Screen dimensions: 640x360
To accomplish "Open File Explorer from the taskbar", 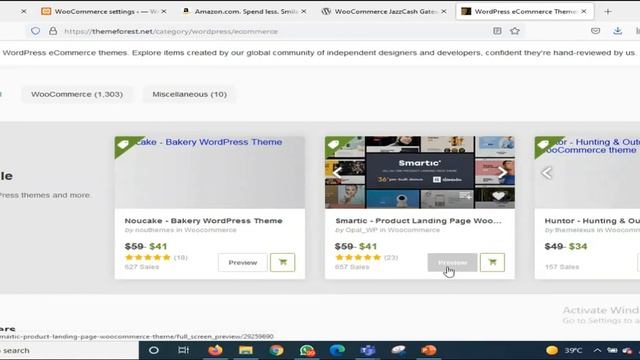I will point(246,350).
